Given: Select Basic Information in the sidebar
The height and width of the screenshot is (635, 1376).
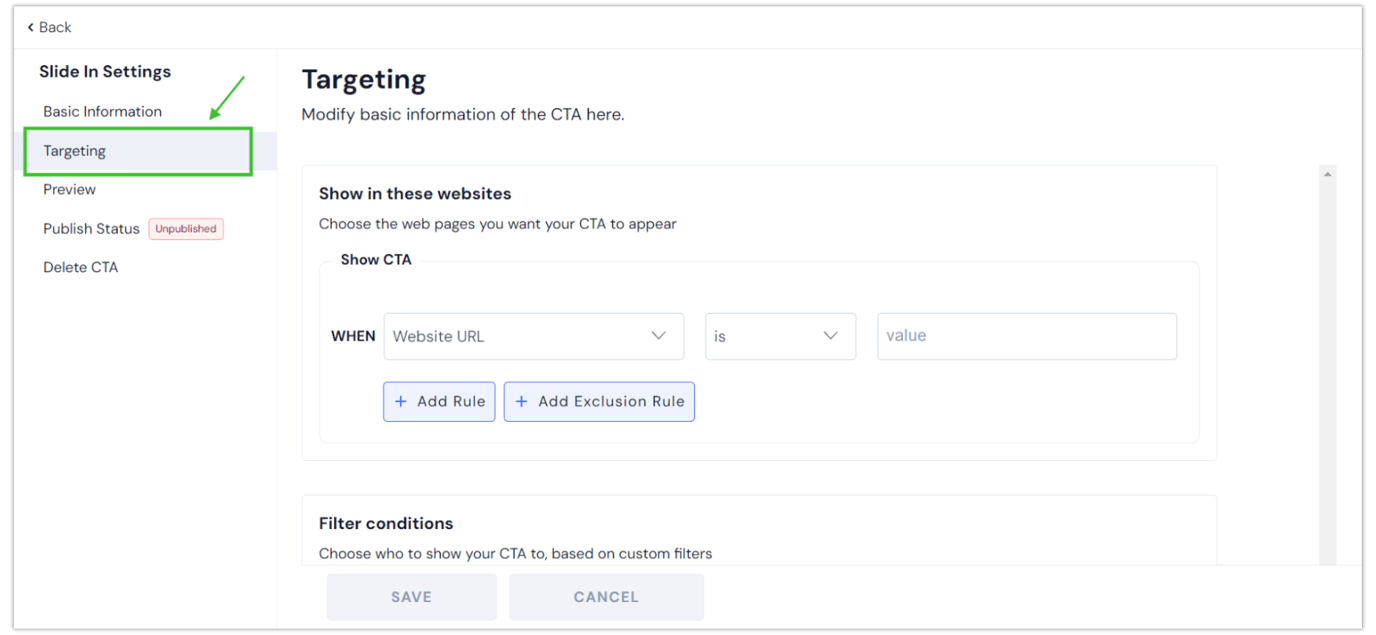Looking at the screenshot, I should pos(102,111).
